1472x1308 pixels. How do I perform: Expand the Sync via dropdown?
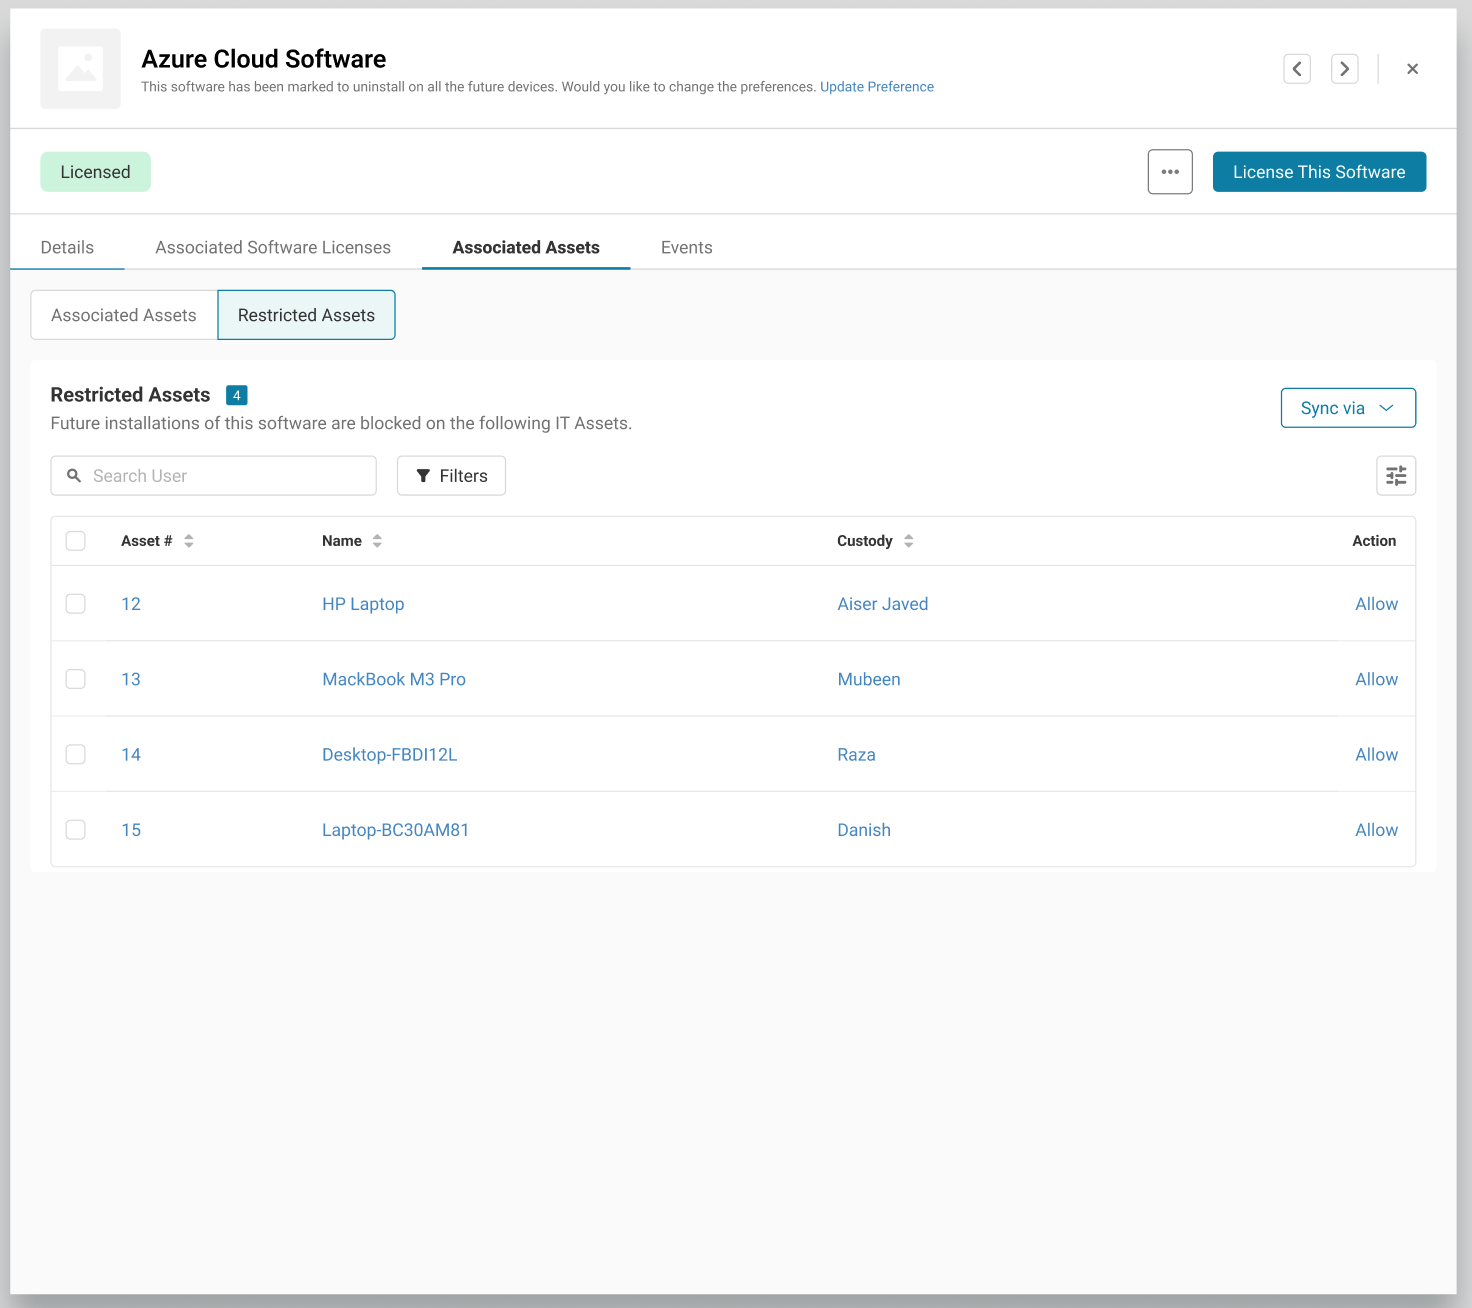point(1347,408)
